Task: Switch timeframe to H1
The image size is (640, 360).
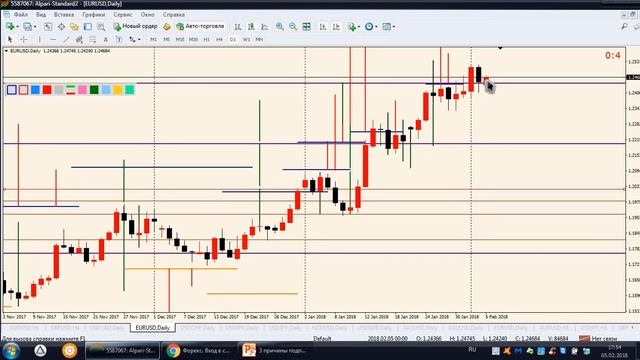Action: 207,40
